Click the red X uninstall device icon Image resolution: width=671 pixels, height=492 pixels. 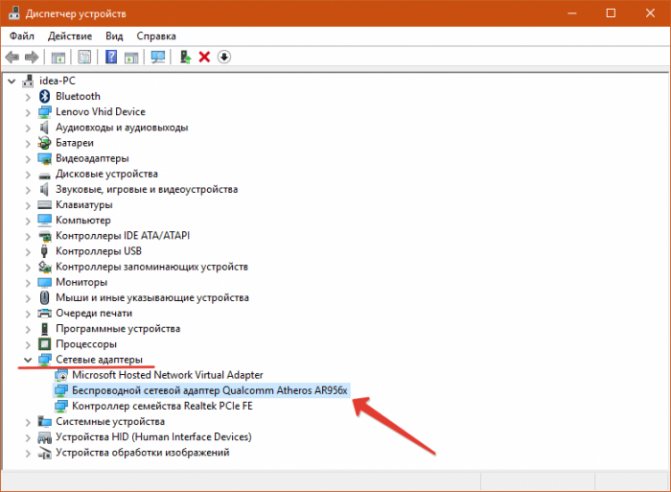click(205, 57)
